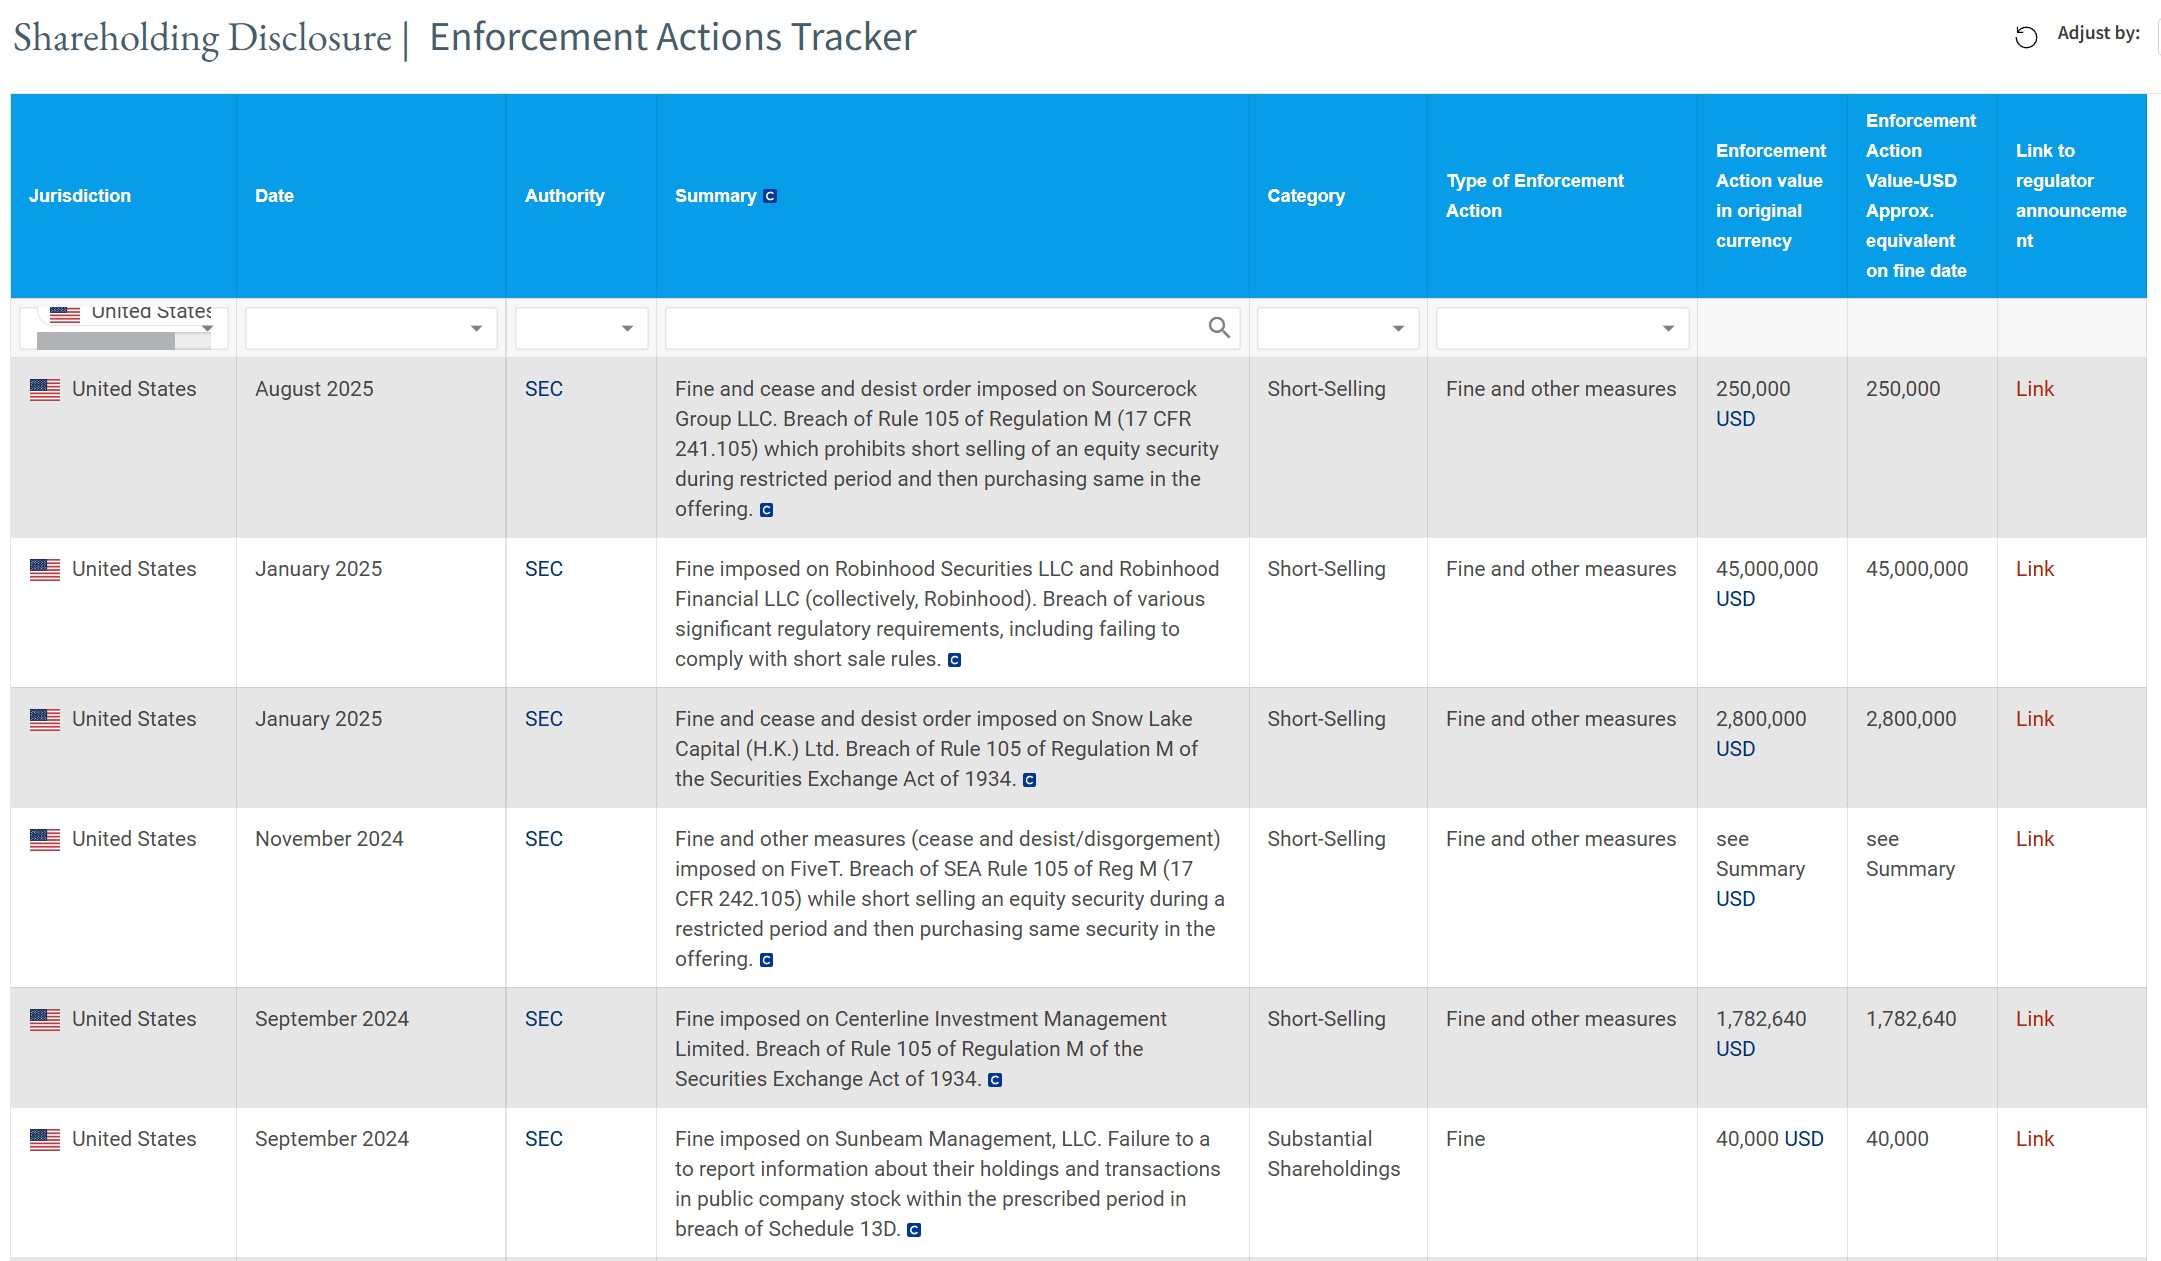The height and width of the screenshot is (1261, 2161).
Task: Click the search magnifier in Summary filter
Action: (x=1218, y=328)
